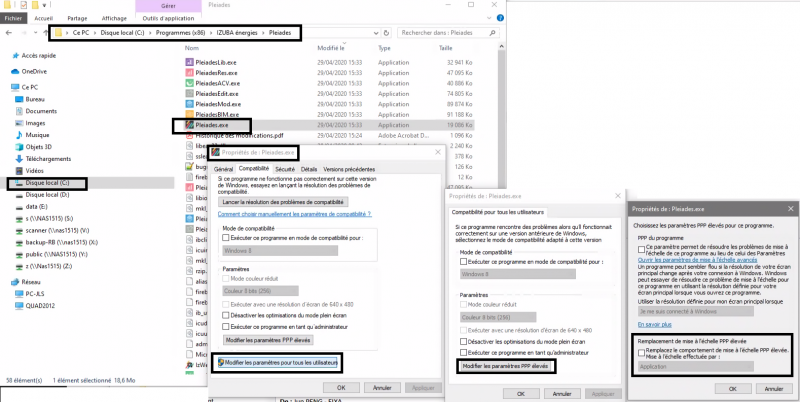Select the PleiadesEdit.exe file icon
Screen dimensions: 800x402
click(x=189, y=94)
